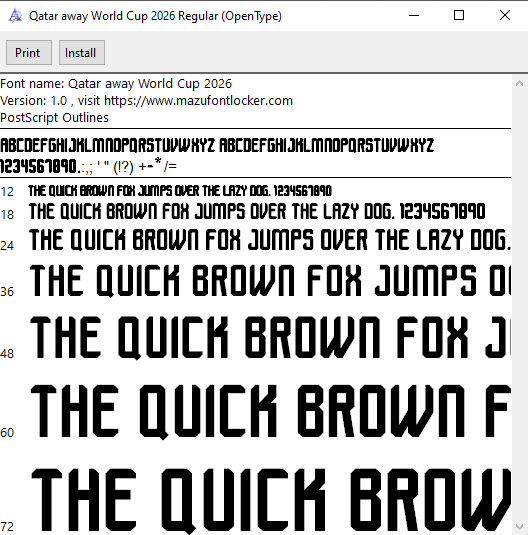Click the Print button
Viewport: 528px width, 535px height.
[29, 53]
